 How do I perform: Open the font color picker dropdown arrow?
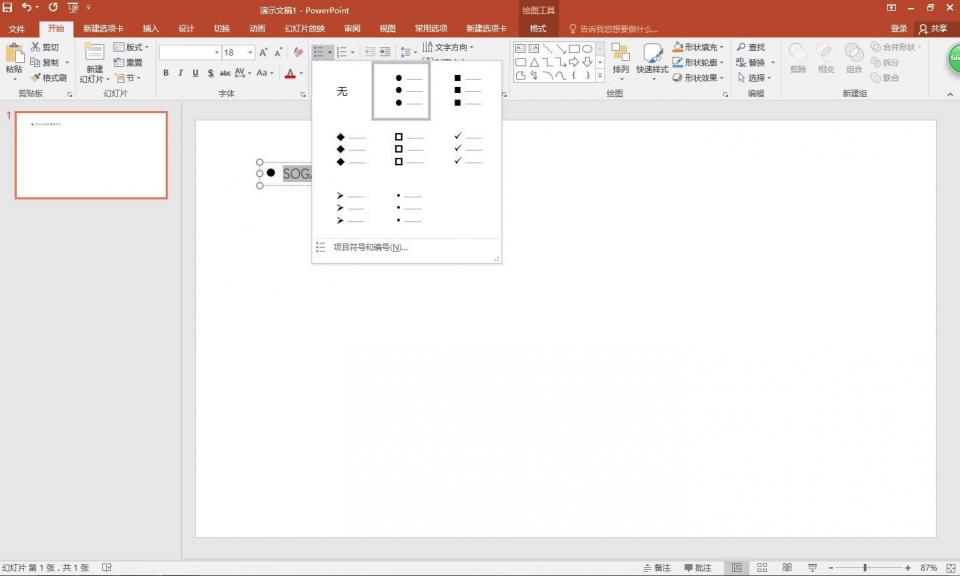click(x=301, y=73)
